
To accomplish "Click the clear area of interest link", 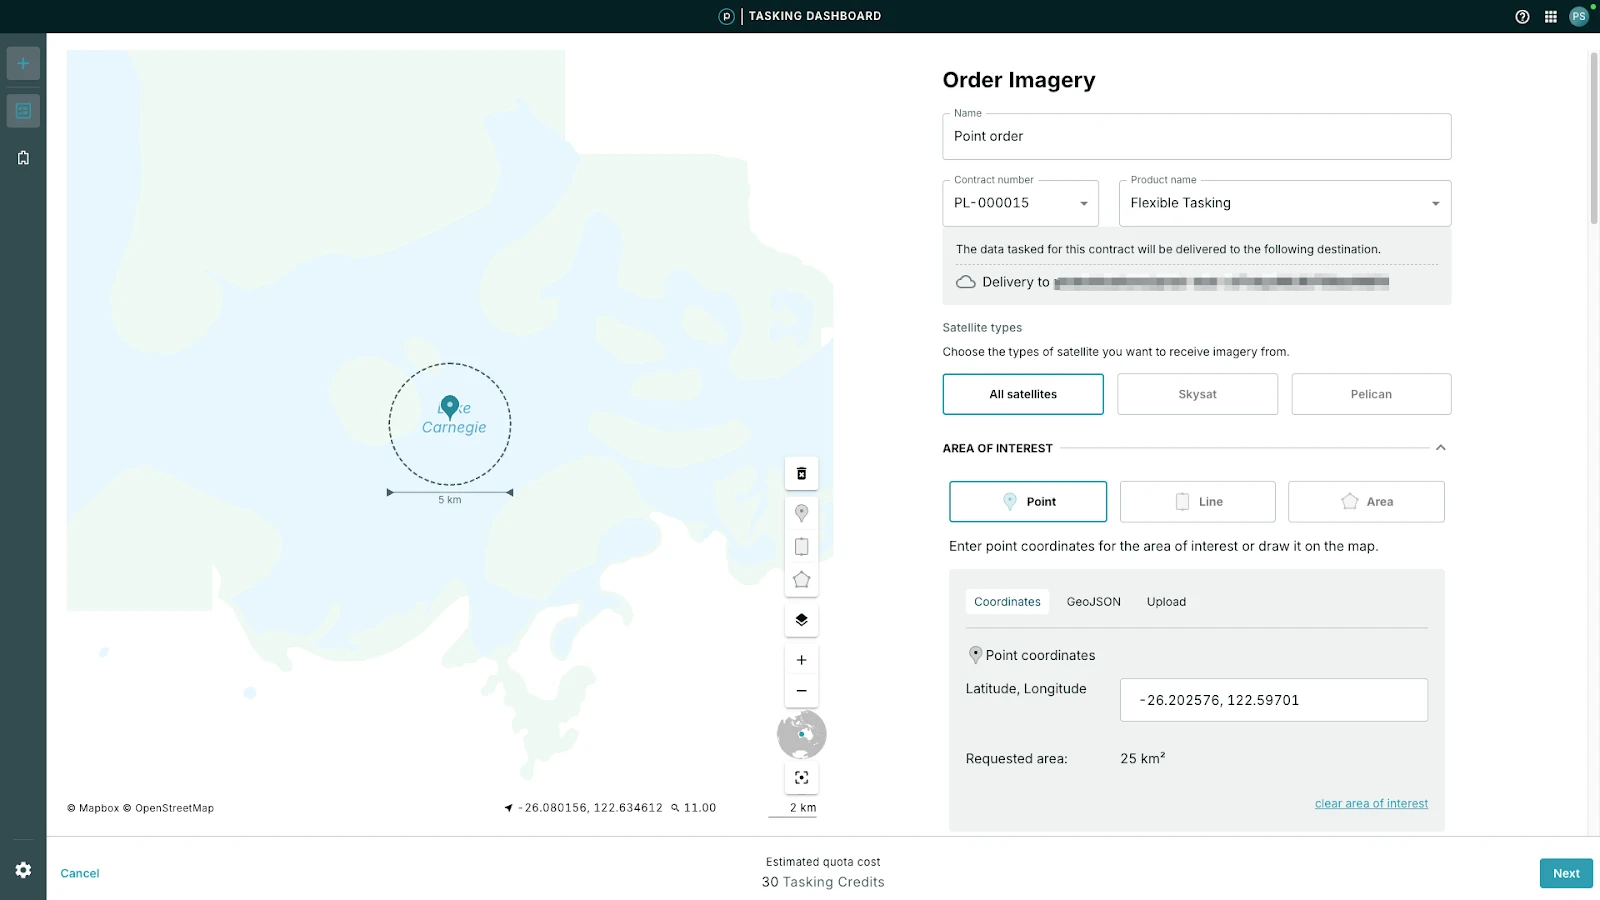I will coord(1371,804).
